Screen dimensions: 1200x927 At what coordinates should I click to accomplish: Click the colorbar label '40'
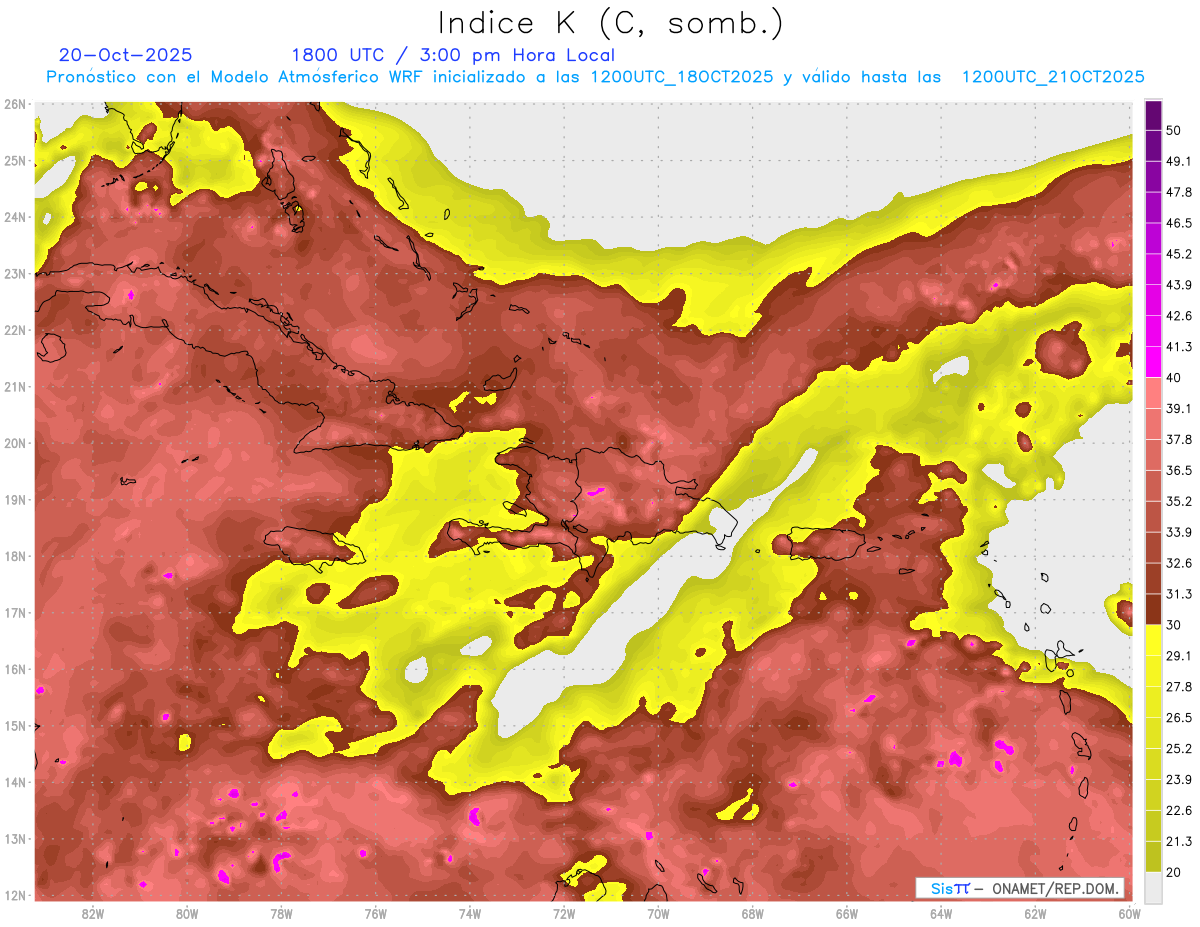coord(1173,377)
